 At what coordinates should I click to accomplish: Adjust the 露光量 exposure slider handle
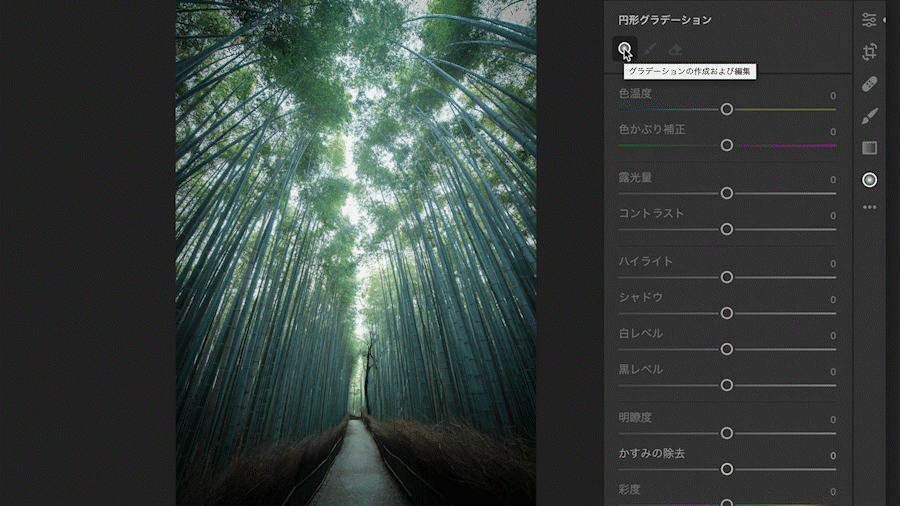tap(727, 193)
